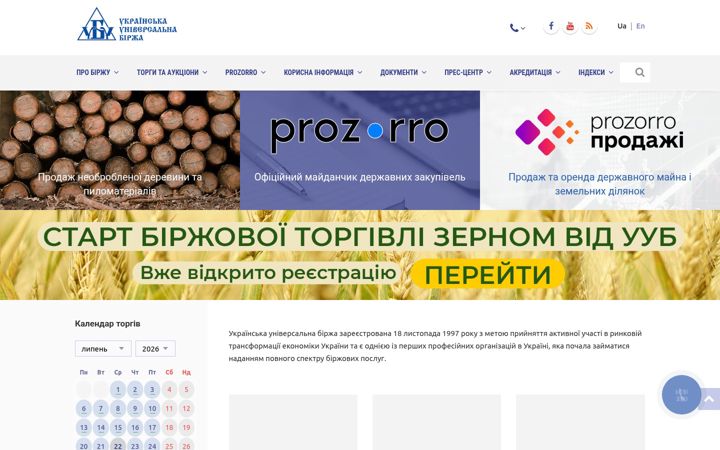The width and height of the screenshot is (720, 450).
Task: Select calendar day 11
Action: point(169,408)
